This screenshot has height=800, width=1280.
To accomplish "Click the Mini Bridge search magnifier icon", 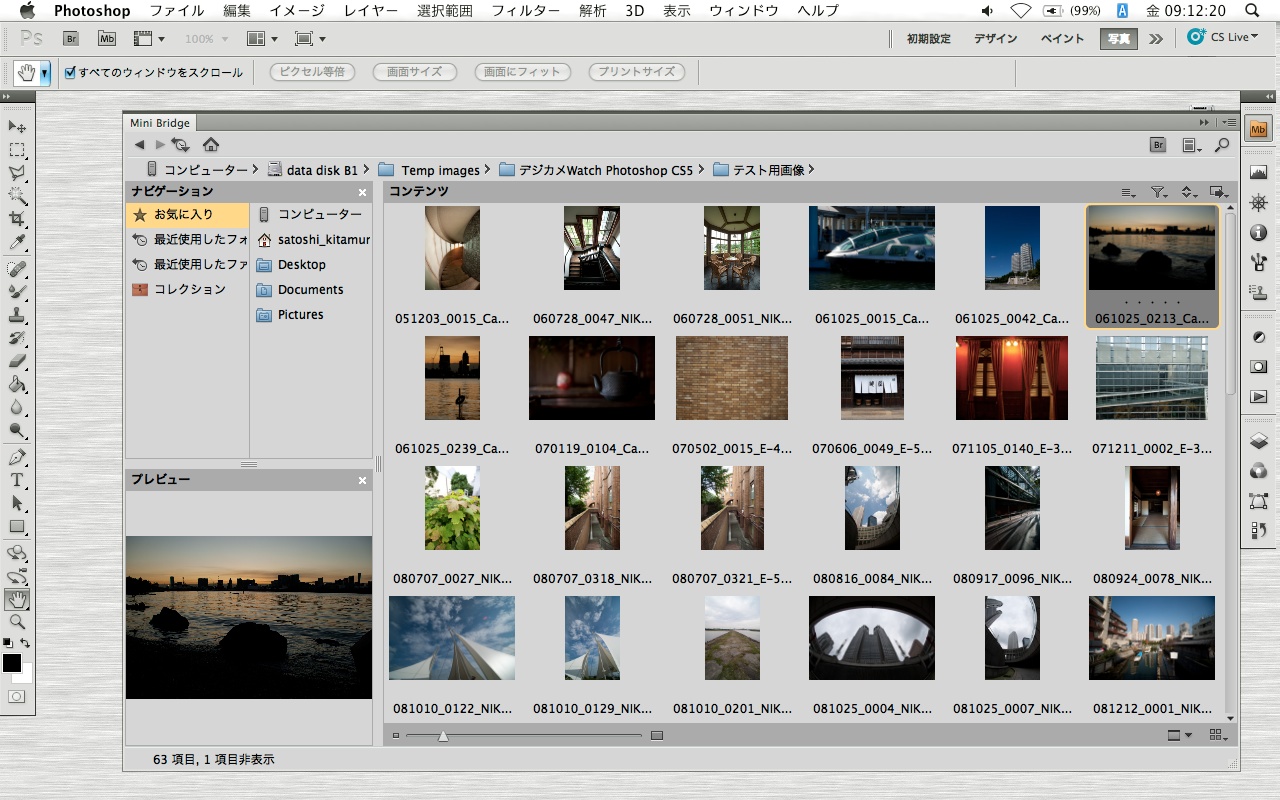I will click(1222, 145).
